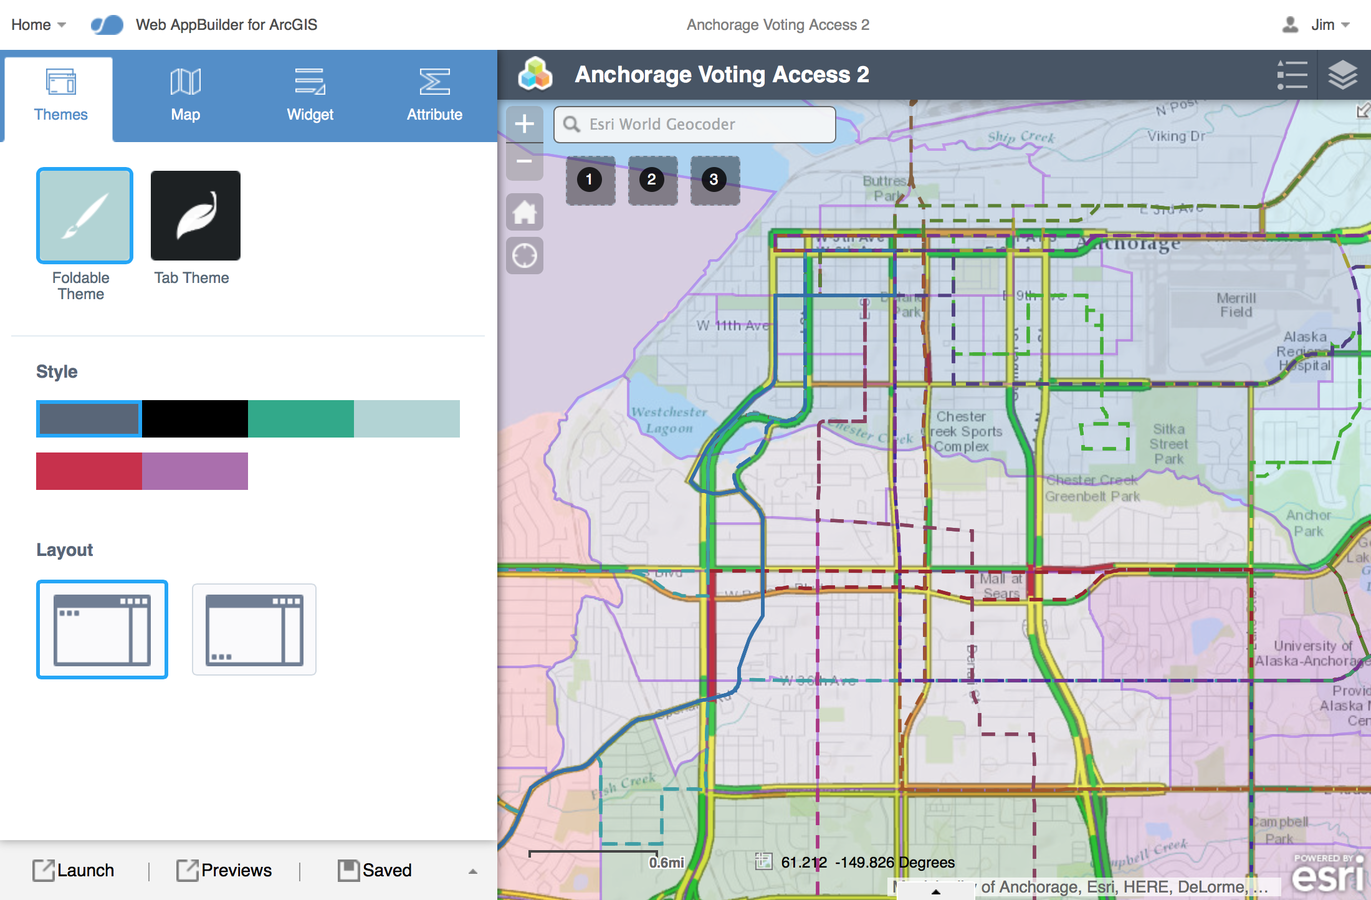This screenshot has width=1371, height=900.
Task: Open Previews
Action: tap(224, 870)
